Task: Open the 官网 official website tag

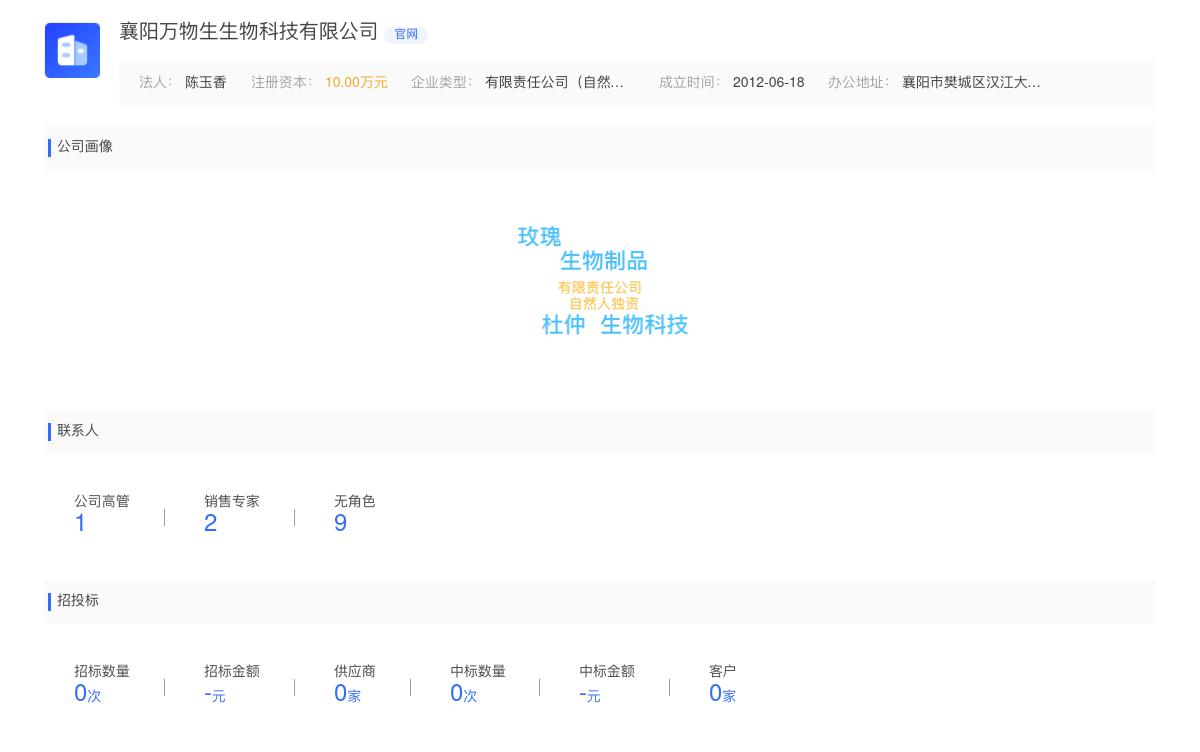Action: click(x=406, y=34)
